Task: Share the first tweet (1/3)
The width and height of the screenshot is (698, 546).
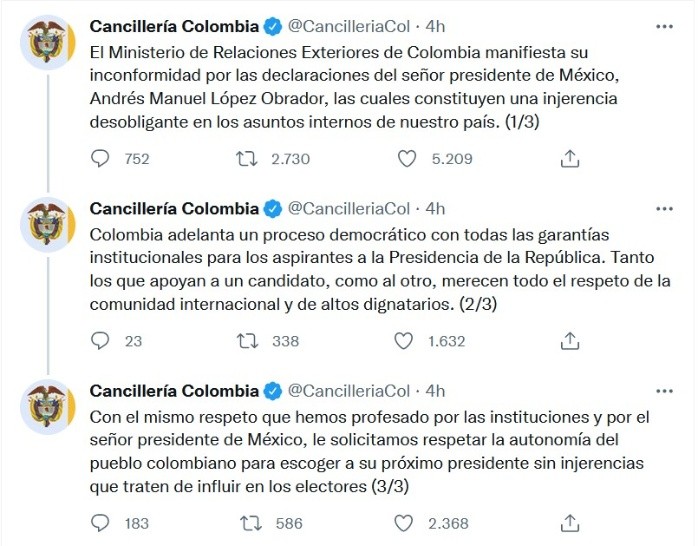Action: (569, 158)
